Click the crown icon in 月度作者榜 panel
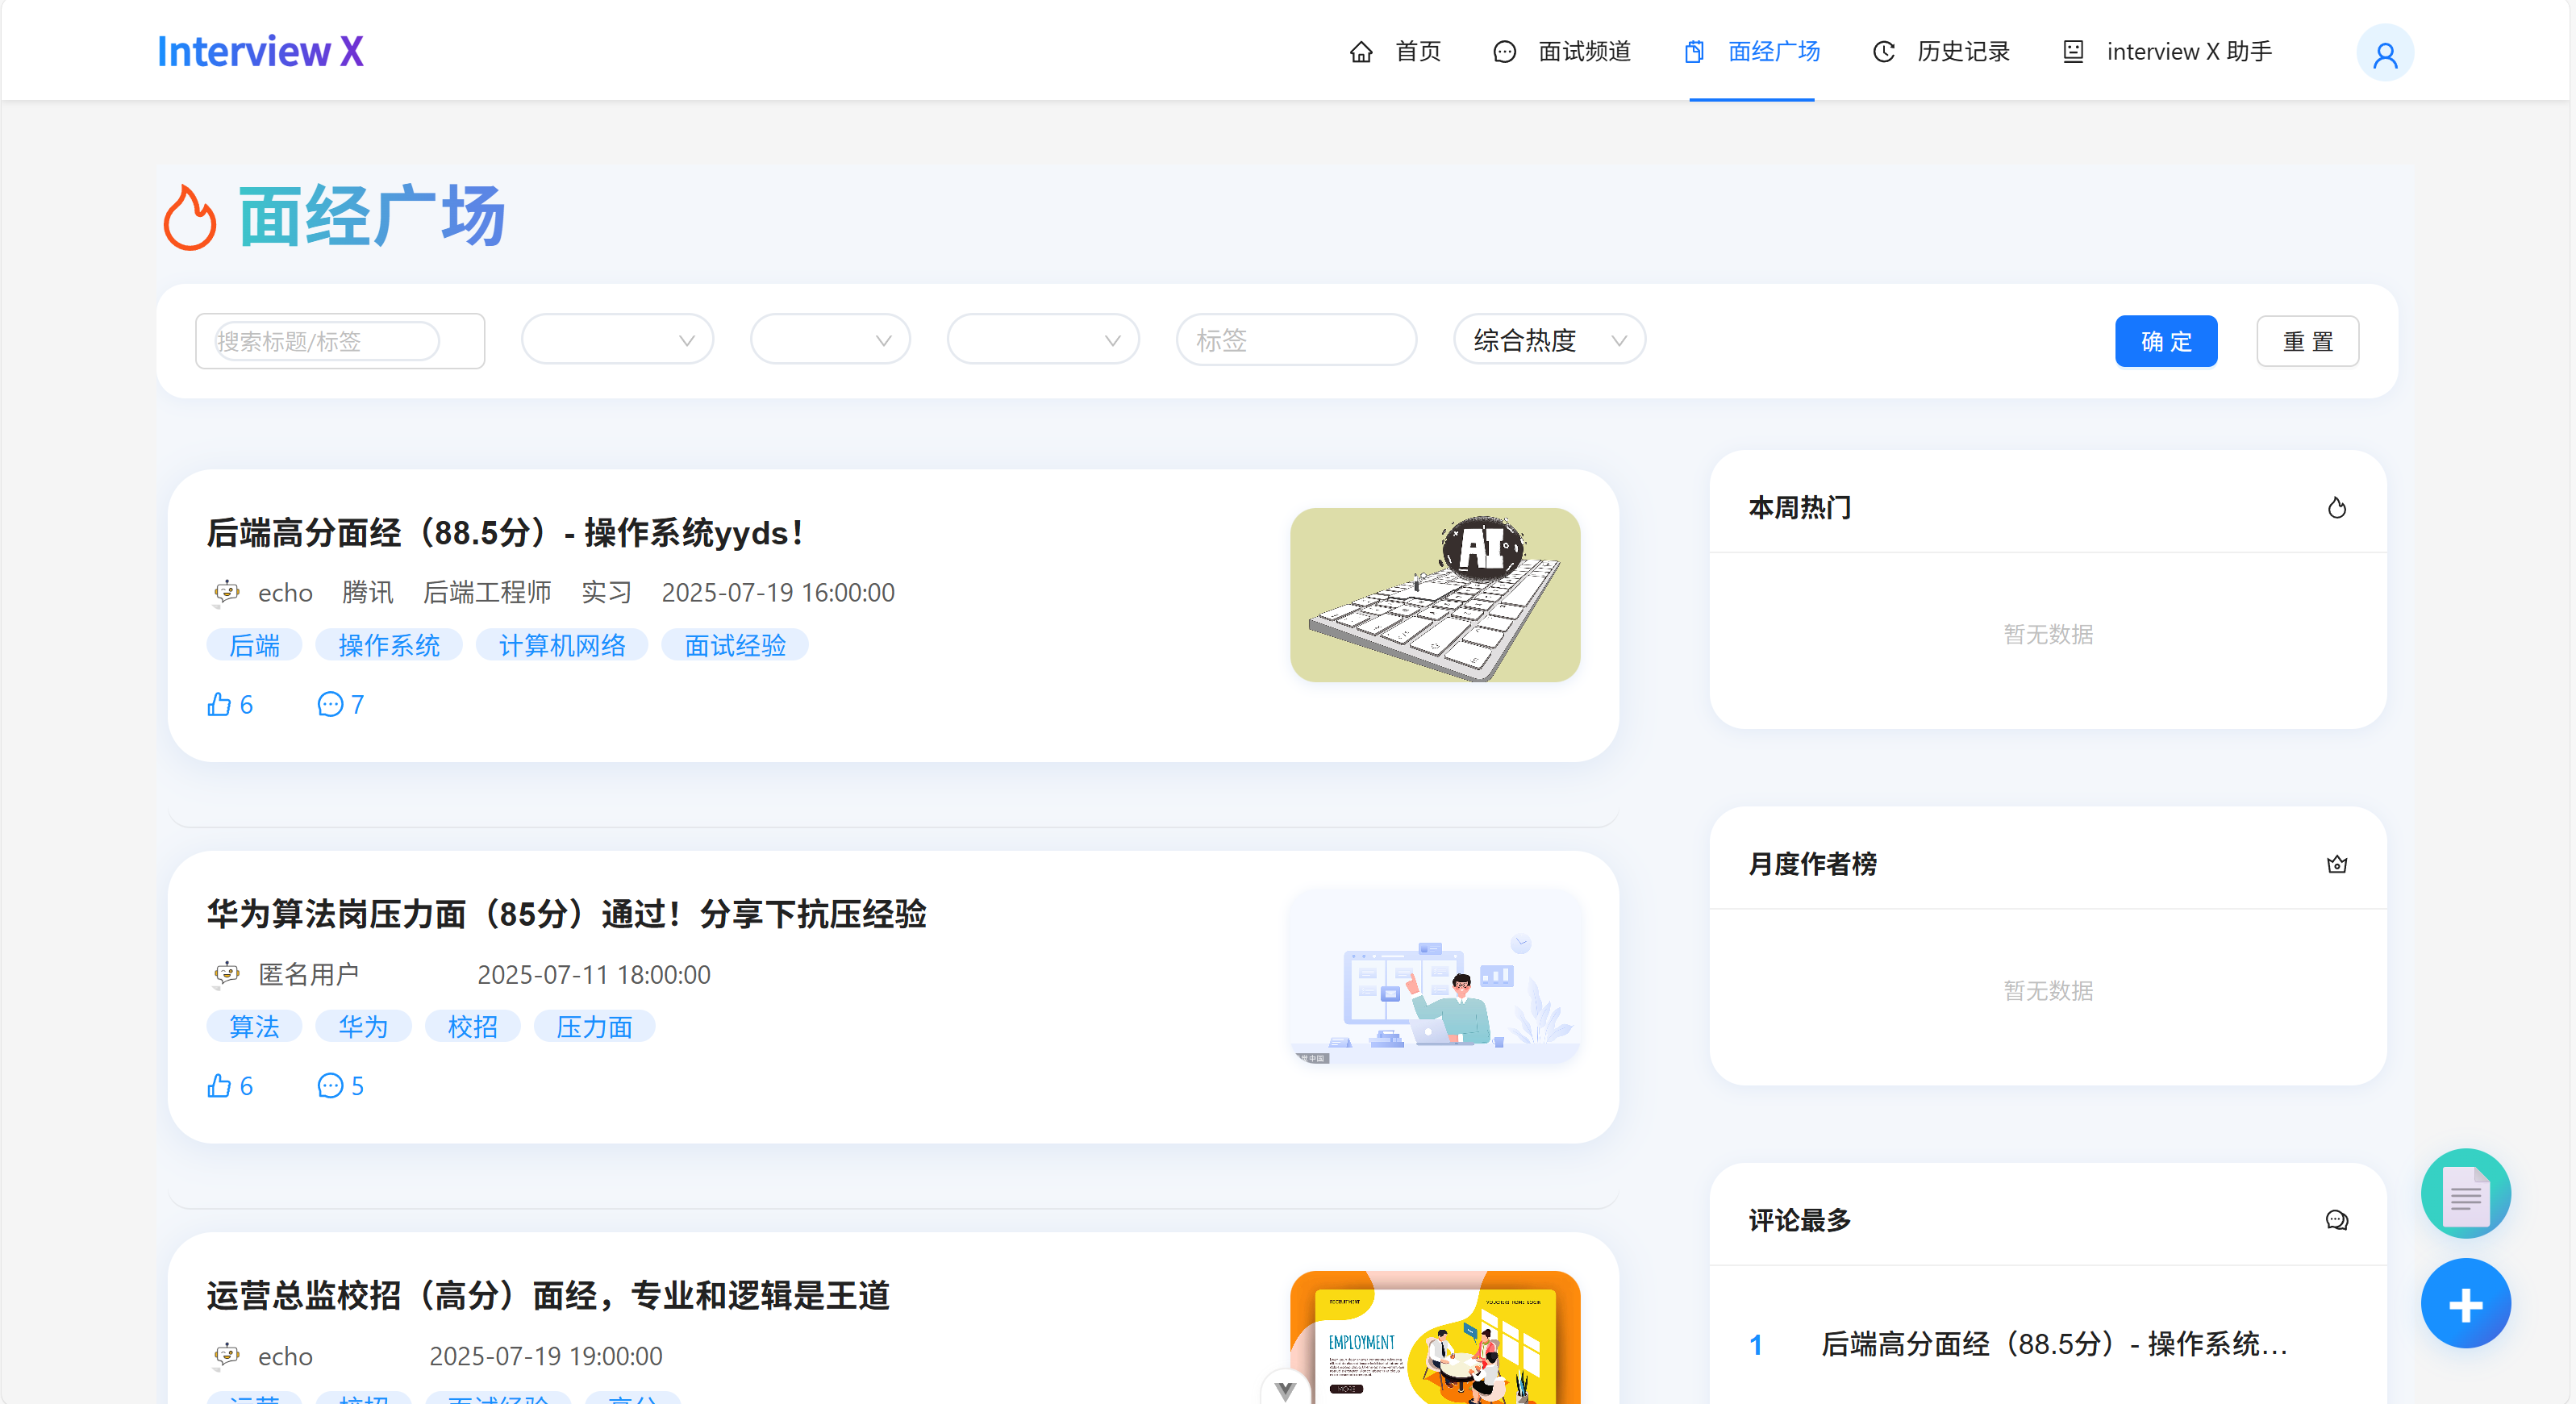The height and width of the screenshot is (1404, 2576). (x=2336, y=864)
